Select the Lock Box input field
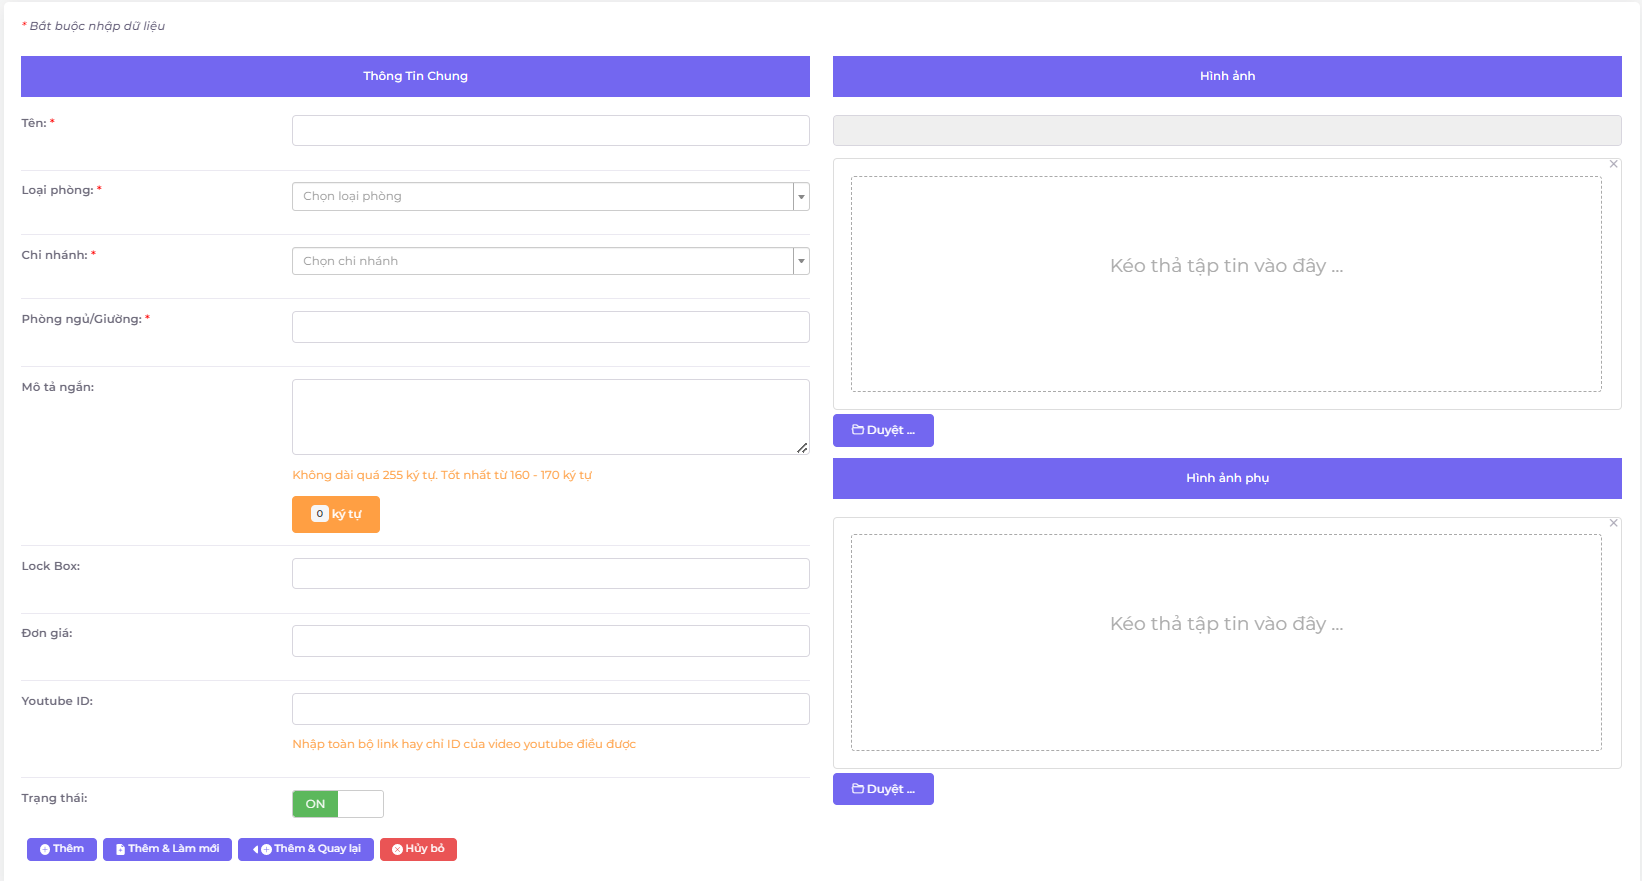1642x881 pixels. [x=550, y=574]
